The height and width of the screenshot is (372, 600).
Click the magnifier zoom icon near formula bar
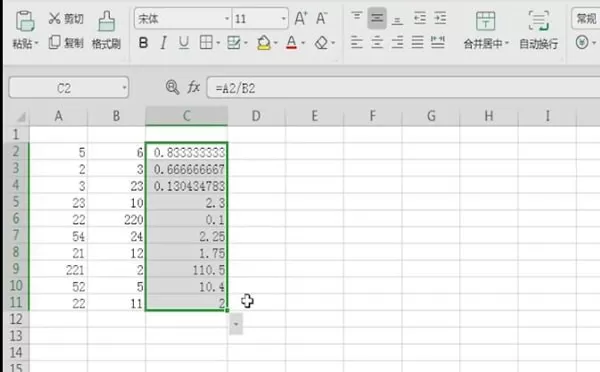tap(172, 88)
